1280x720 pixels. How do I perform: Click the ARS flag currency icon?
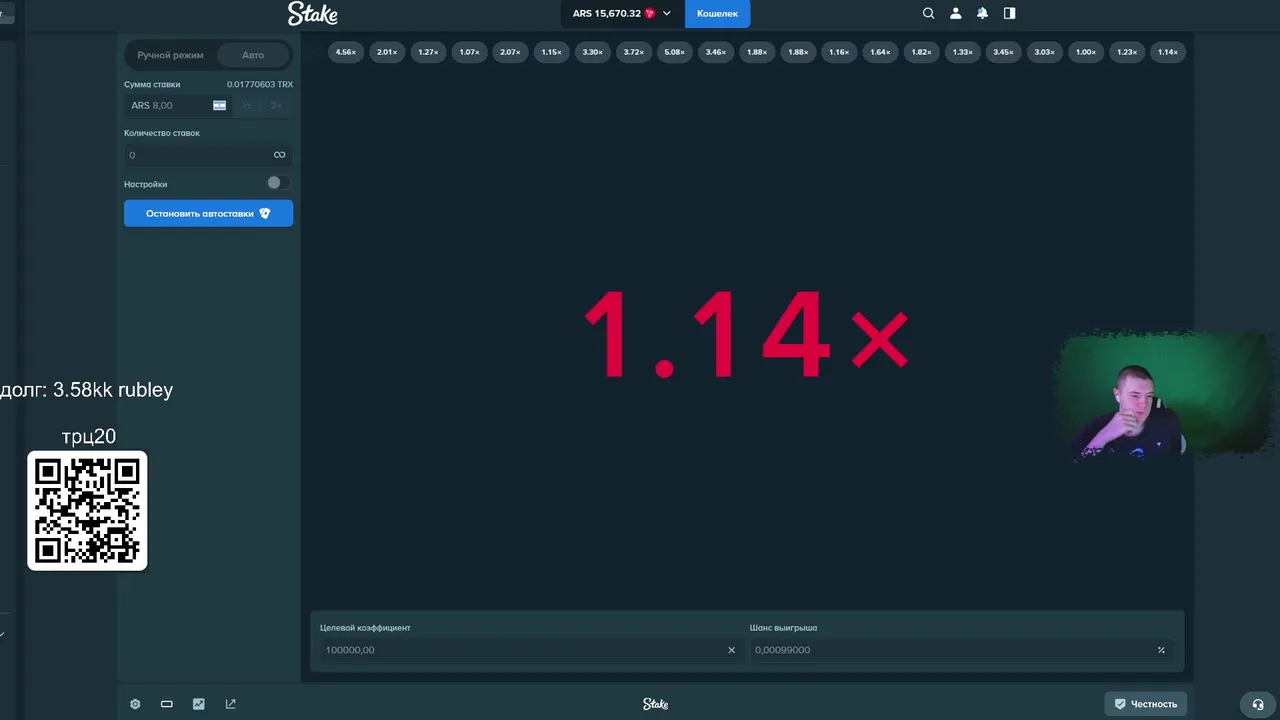[x=219, y=105]
